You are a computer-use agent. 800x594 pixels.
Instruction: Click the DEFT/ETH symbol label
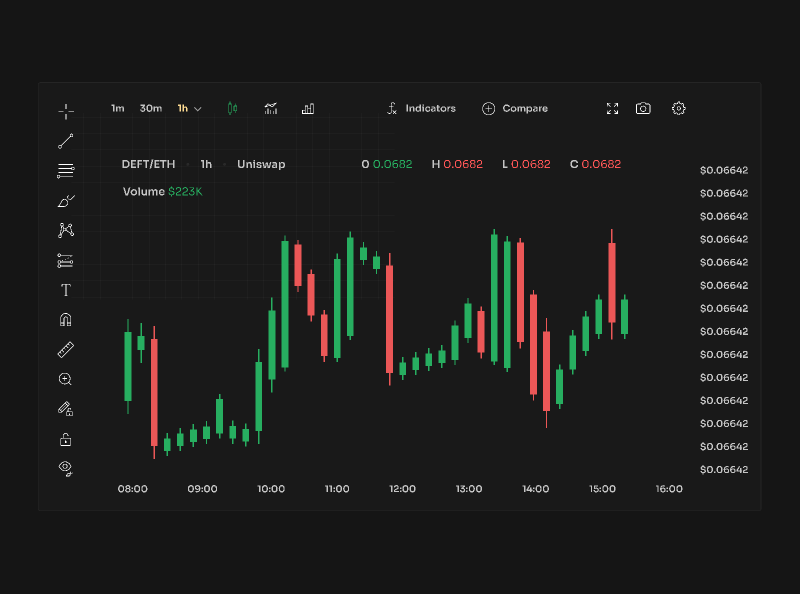click(x=148, y=164)
